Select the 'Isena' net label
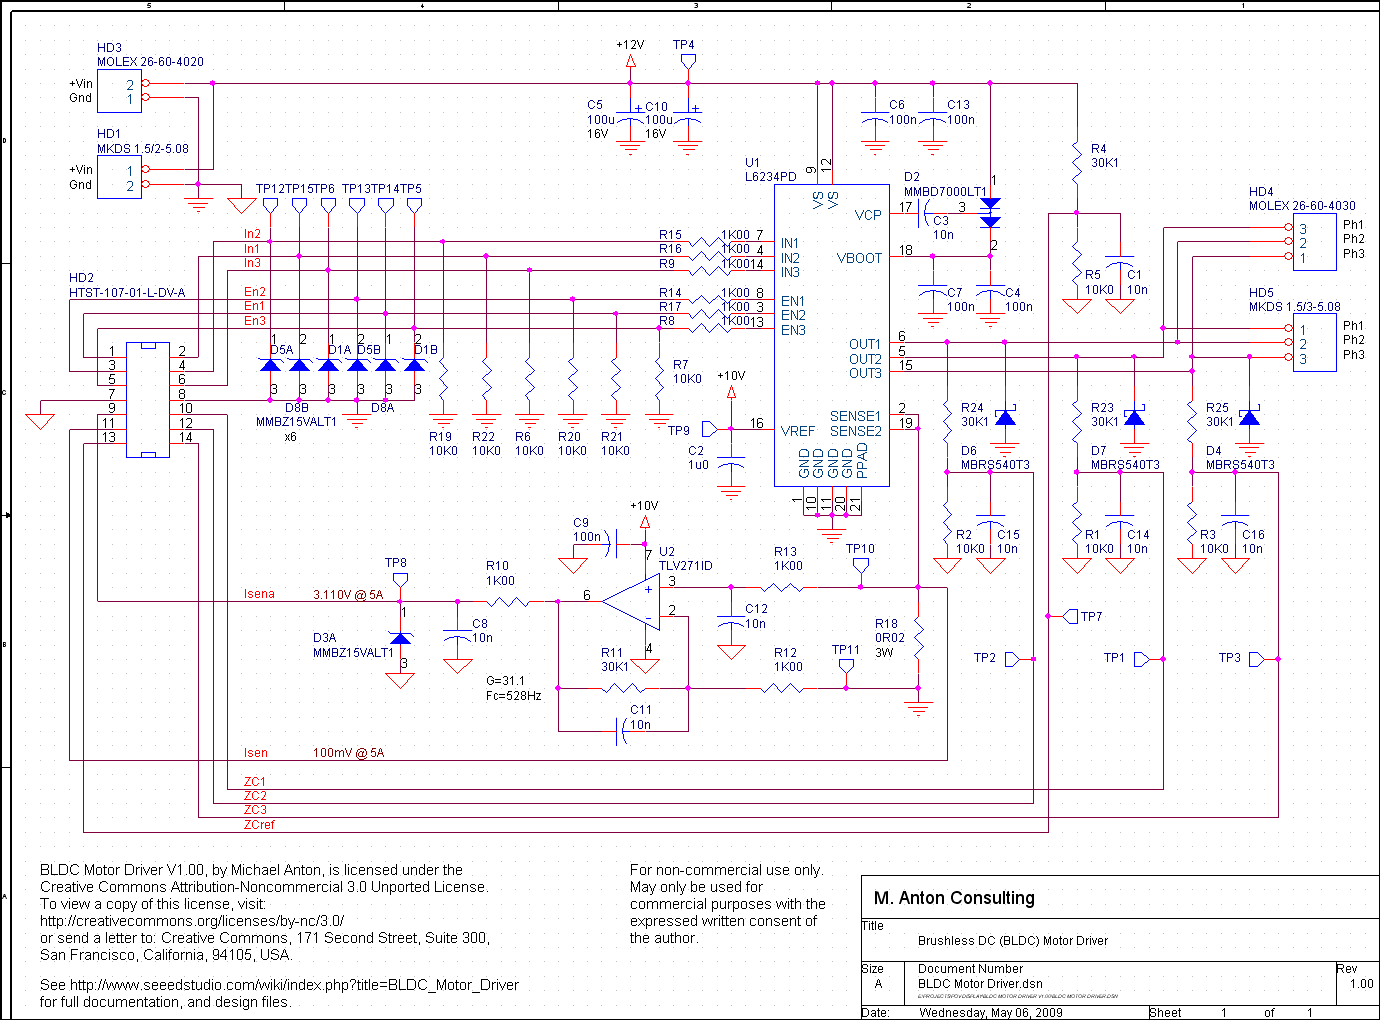Image resolution: width=1380 pixels, height=1020 pixels. 259,594
